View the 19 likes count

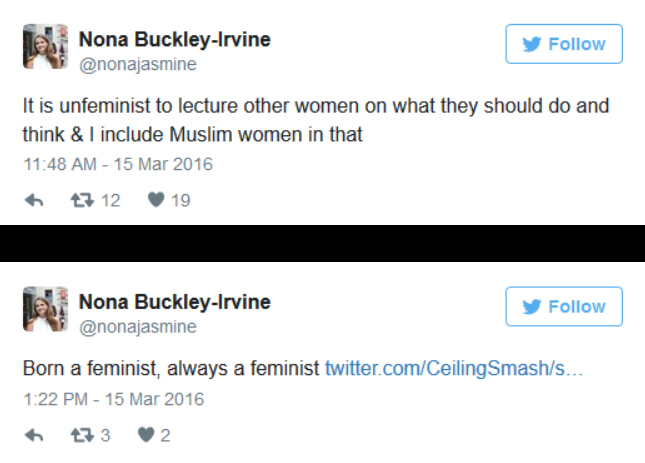(x=181, y=201)
